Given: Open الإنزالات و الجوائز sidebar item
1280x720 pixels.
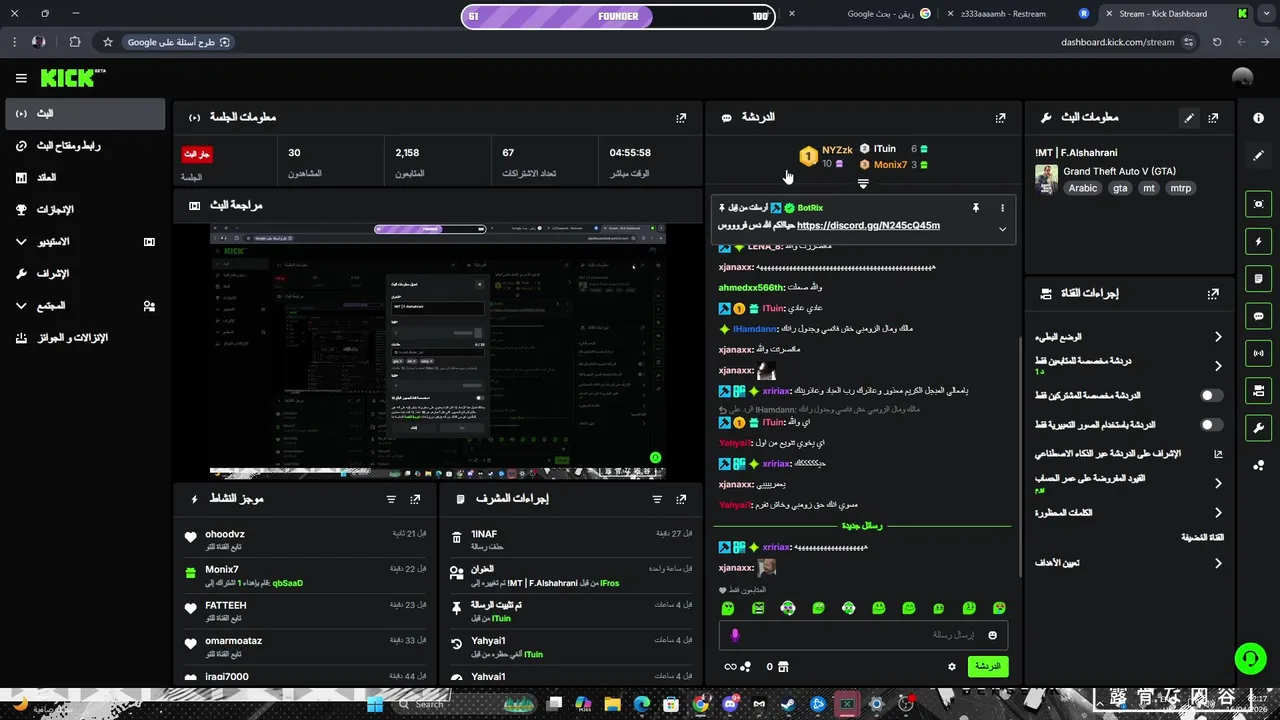Looking at the screenshot, I should coord(85,338).
